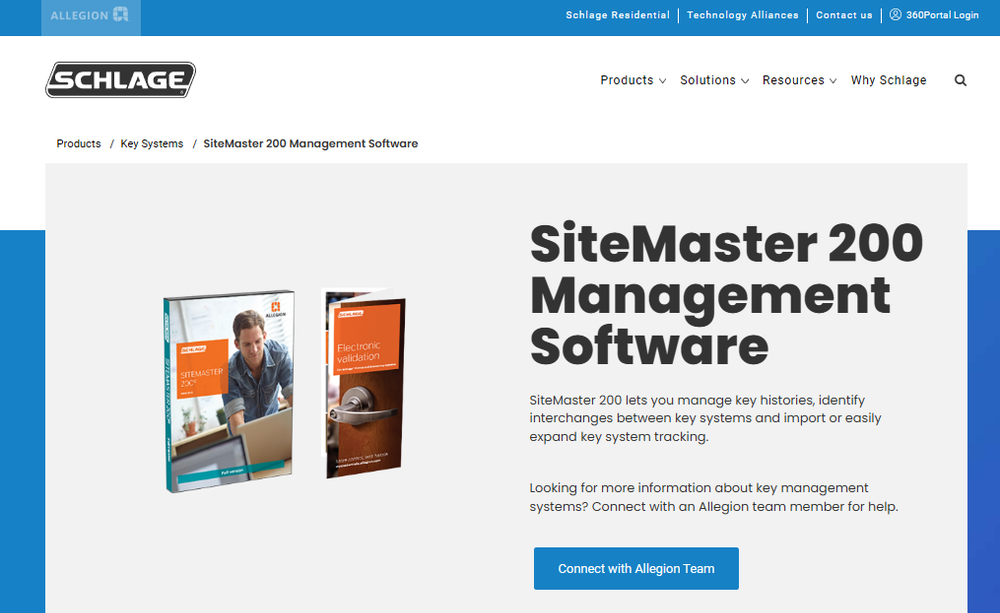Click SiteMaster 200 software box image
This screenshot has height=613, width=1000.
pyautogui.click(x=230, y=391)
